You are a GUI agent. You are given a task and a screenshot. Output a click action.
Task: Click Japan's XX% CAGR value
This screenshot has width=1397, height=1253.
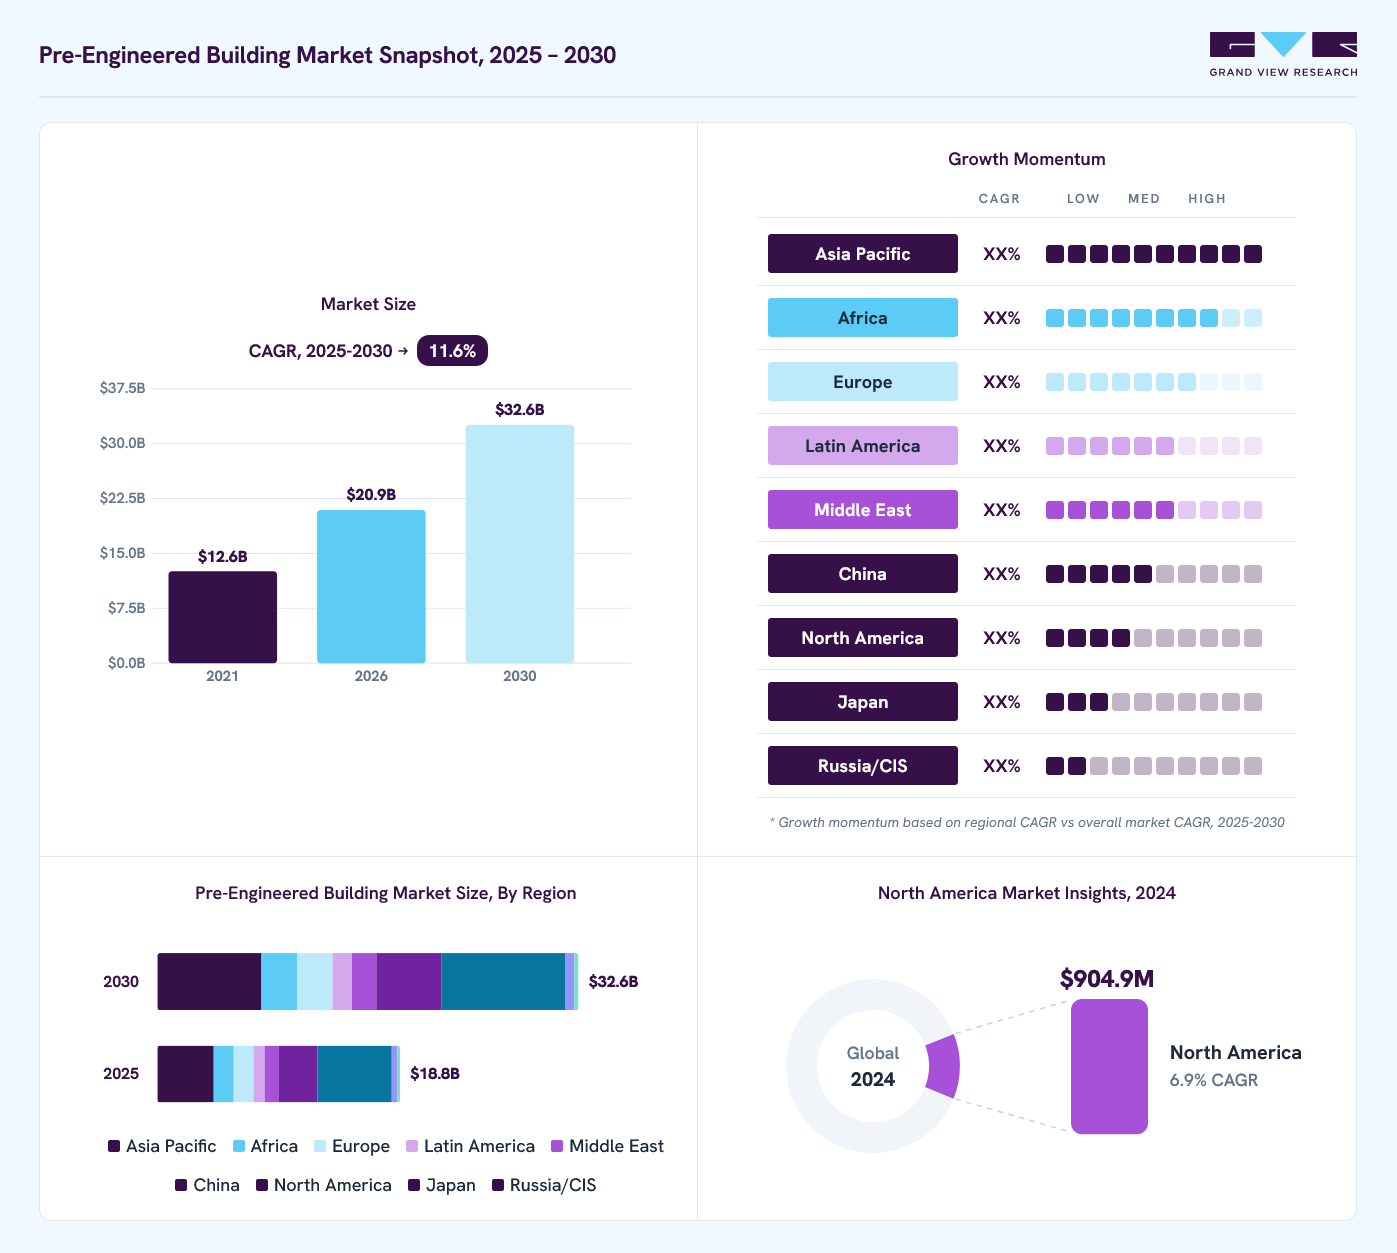pyautogui.click(x=1001, y=702)
